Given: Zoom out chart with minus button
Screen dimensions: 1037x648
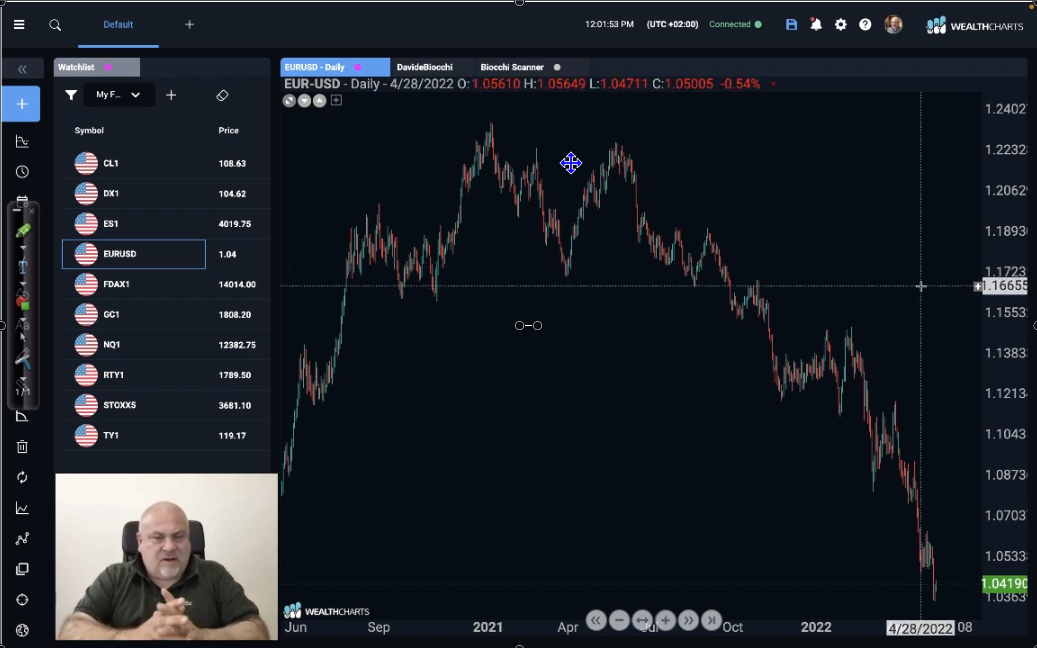Looking at the screenshot, I should pyautogui.click(x=619, y=620).
